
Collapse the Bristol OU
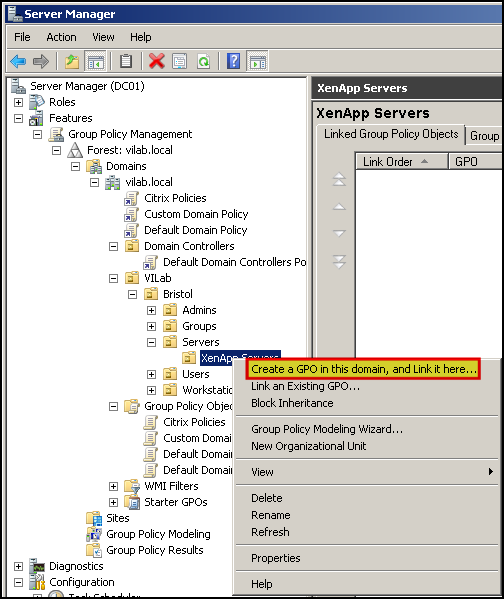tap(132, 295)
